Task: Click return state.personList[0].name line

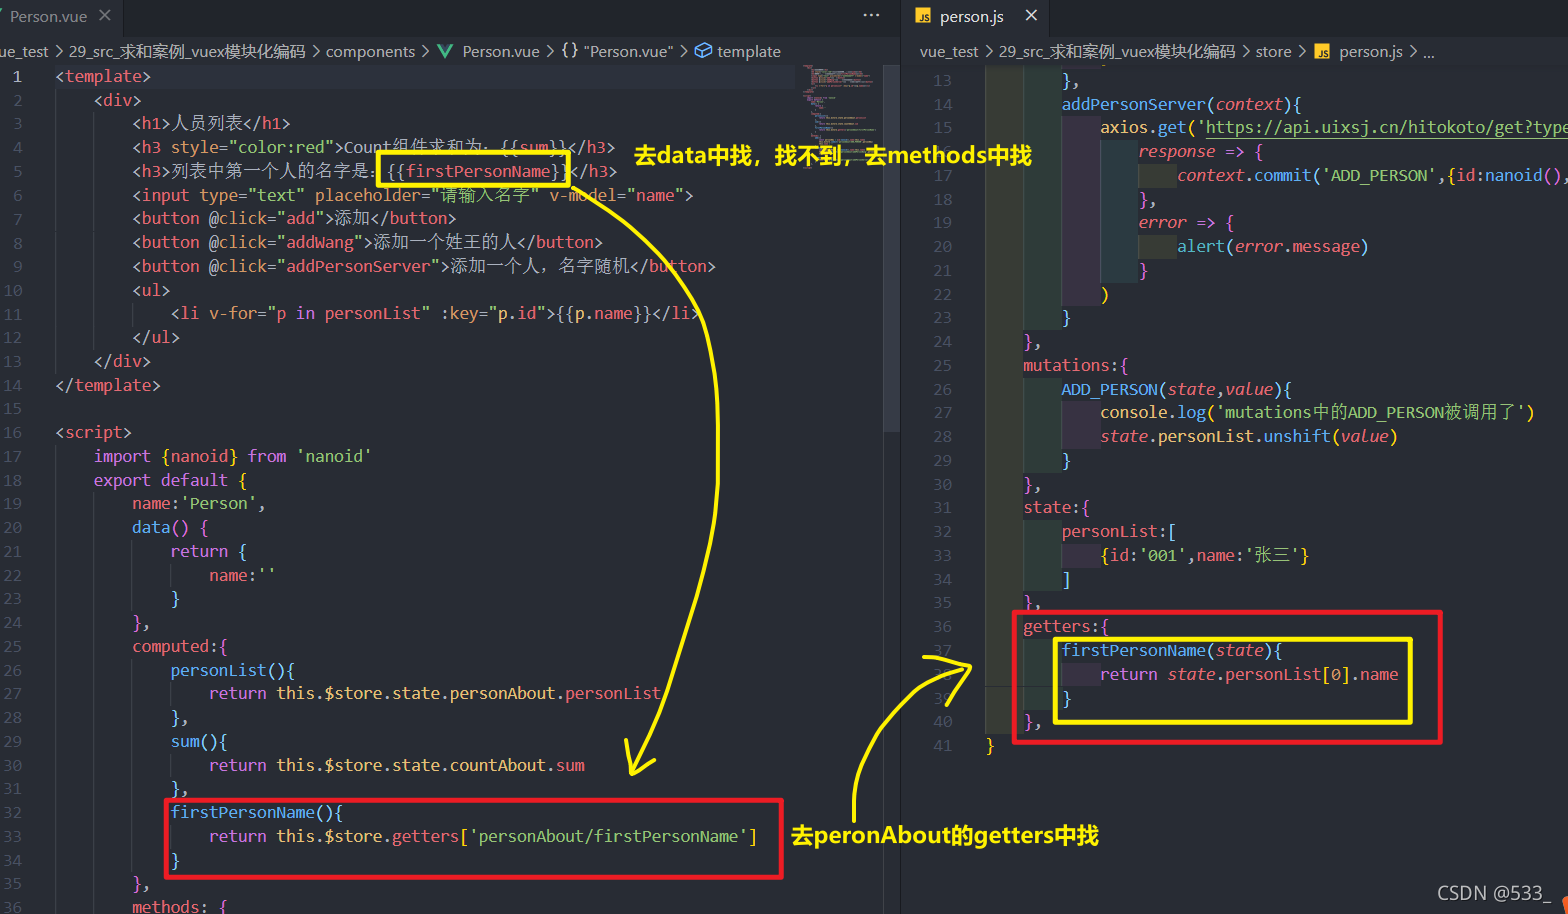Action: (1249, 674)
